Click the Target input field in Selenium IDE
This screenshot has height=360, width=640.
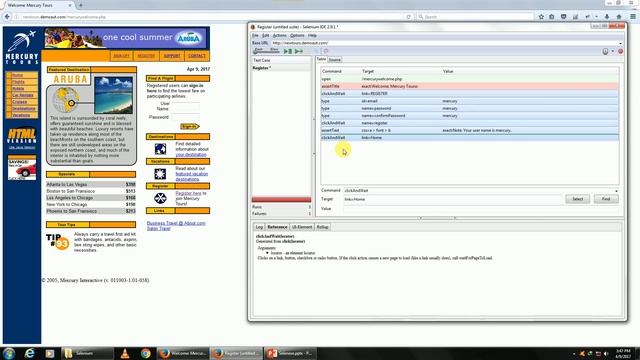pyautogui.click(x=452, y=199)
